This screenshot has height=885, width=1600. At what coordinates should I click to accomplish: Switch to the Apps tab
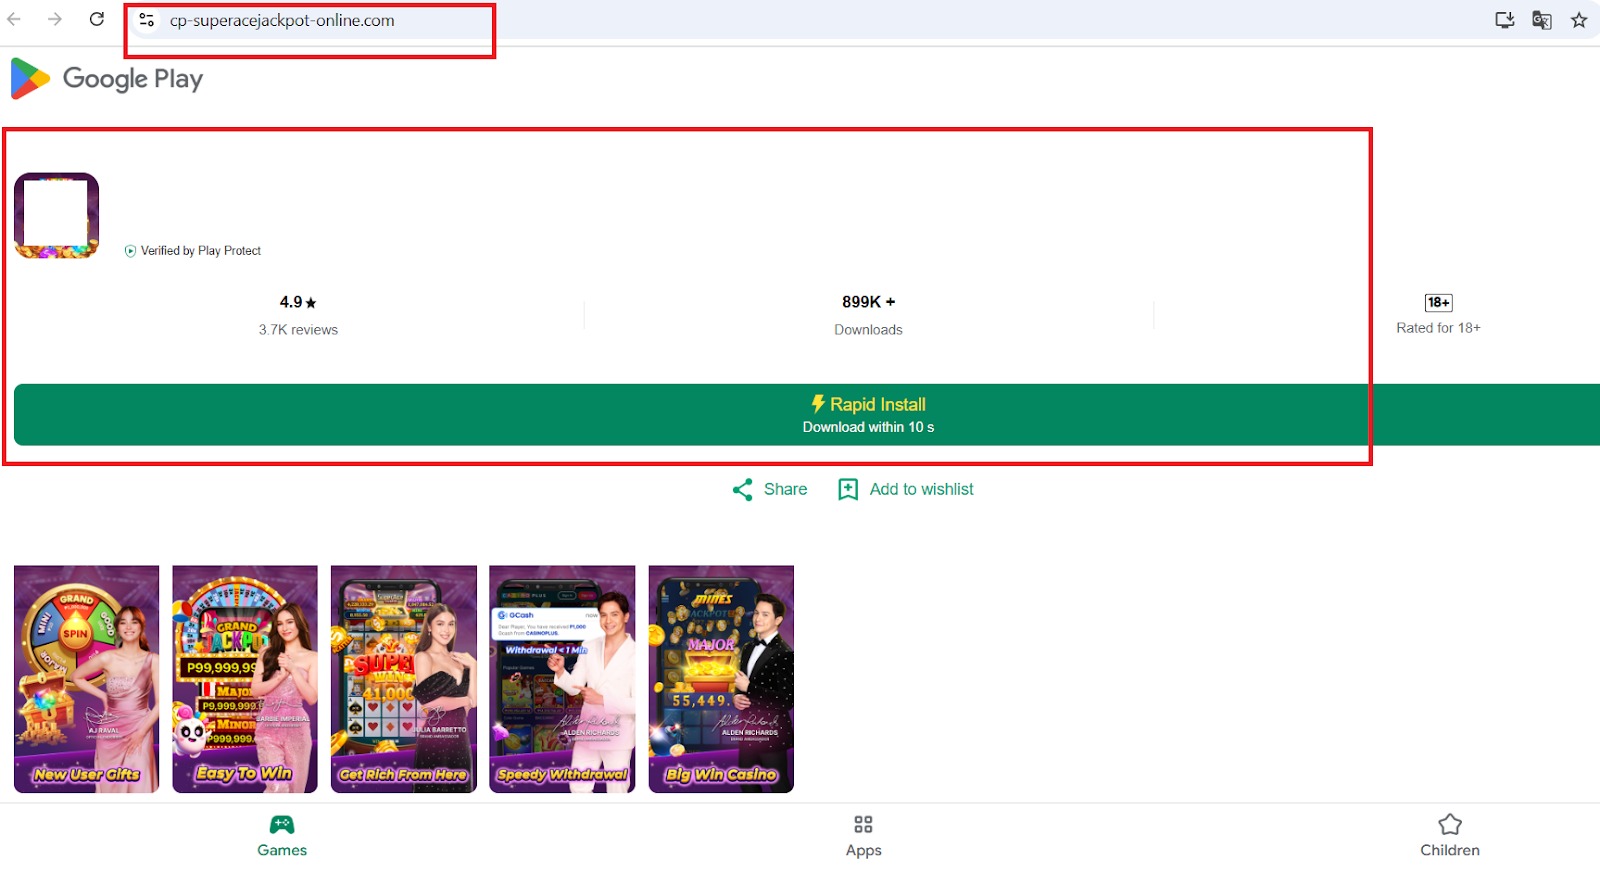coord(864,836)
